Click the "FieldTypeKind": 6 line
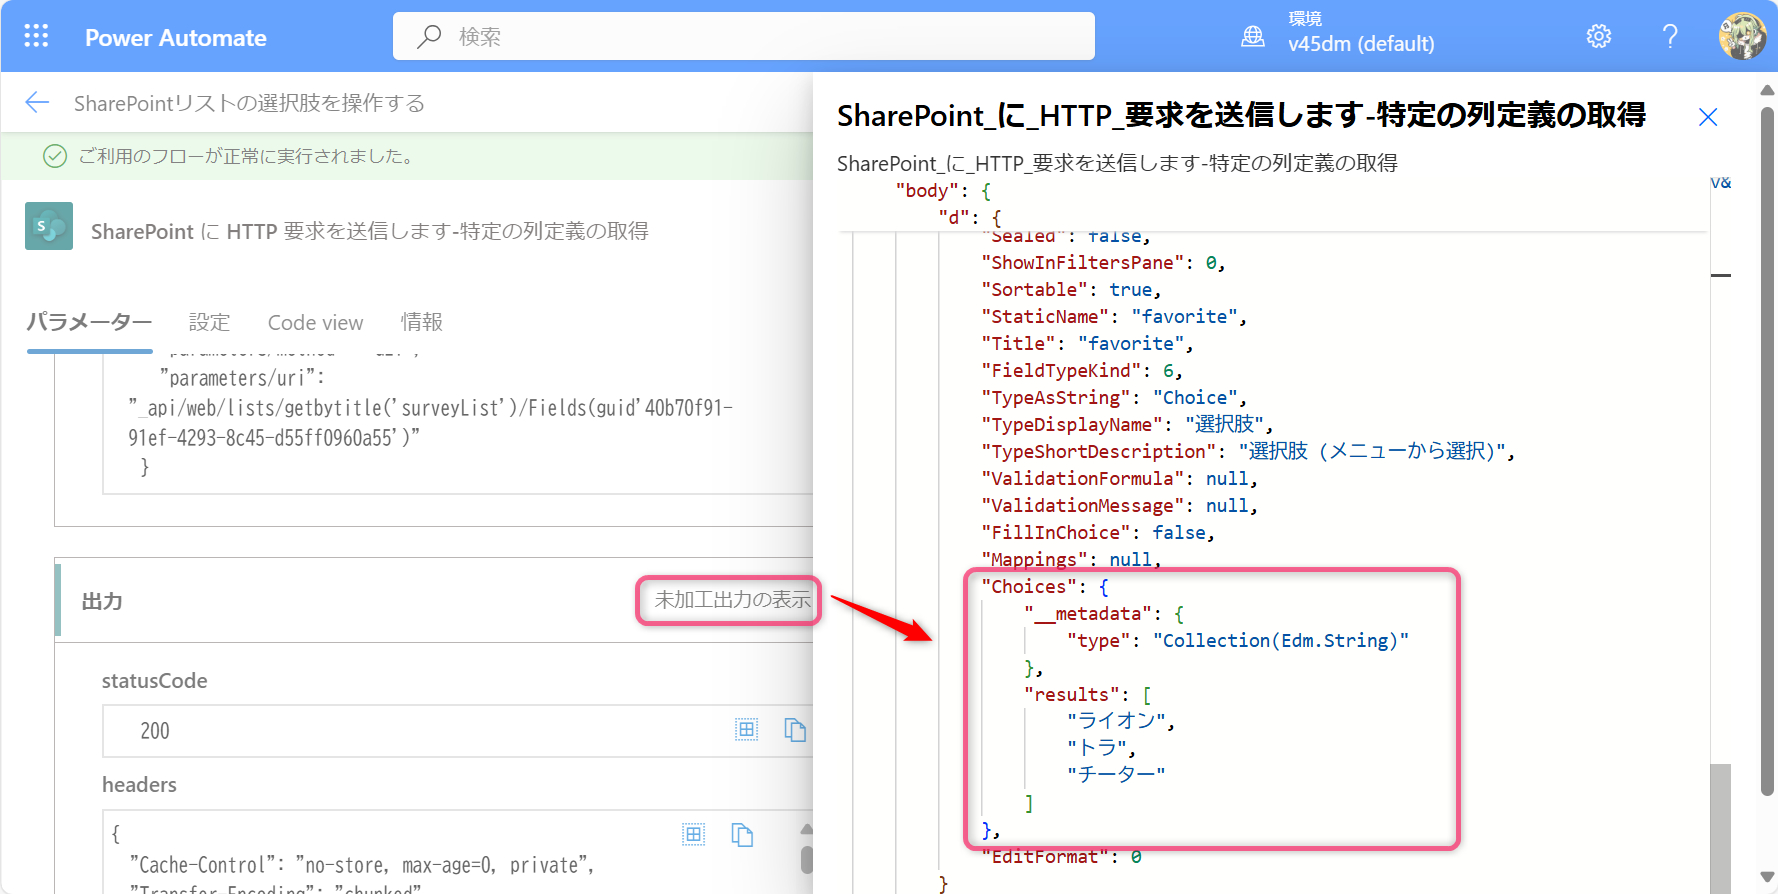 click(x=1082, y=371)
